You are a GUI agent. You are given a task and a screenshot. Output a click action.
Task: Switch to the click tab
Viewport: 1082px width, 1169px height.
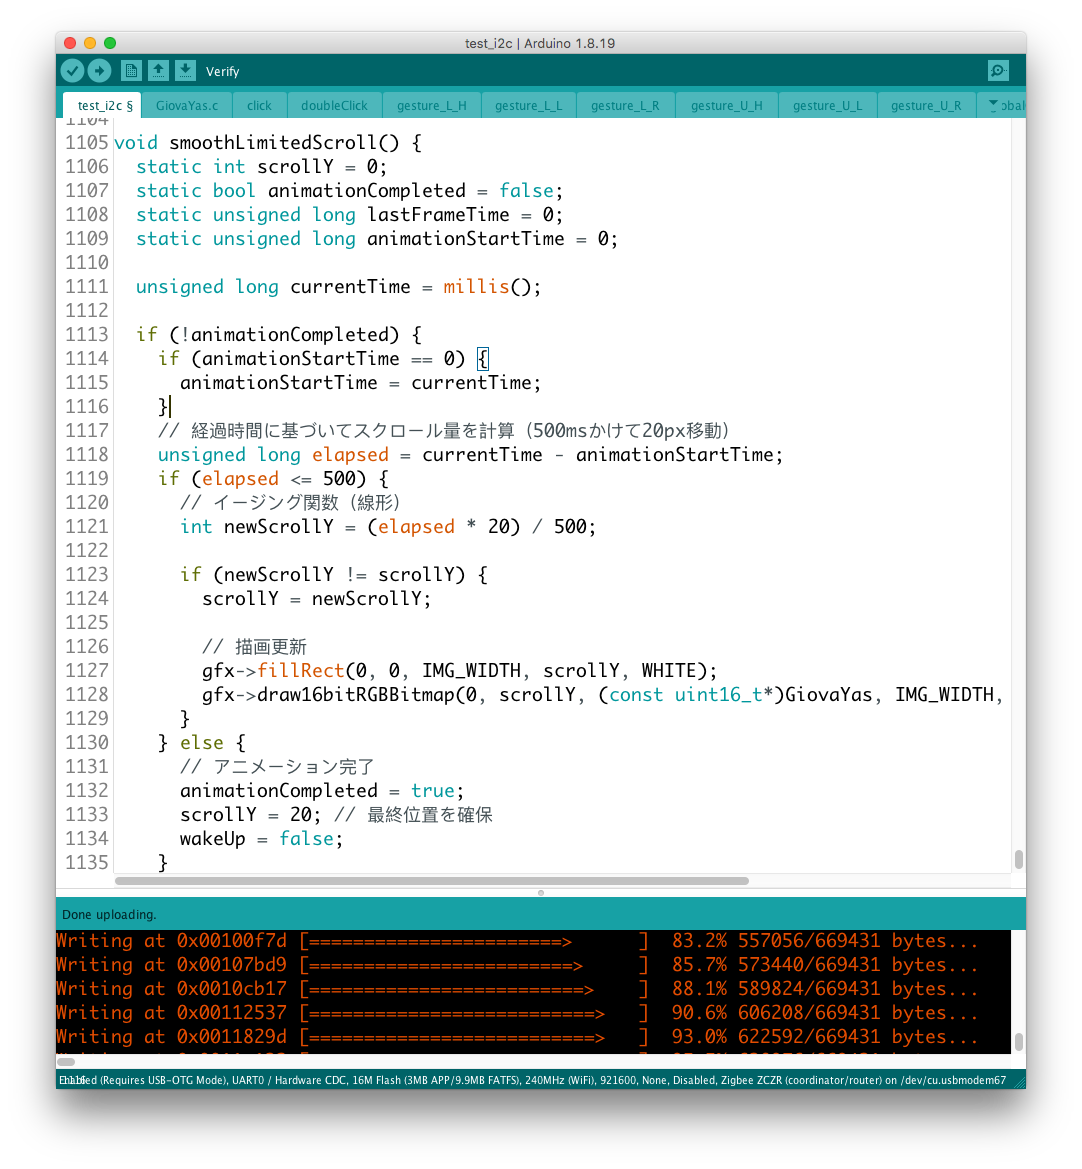[x=259, y=105]
